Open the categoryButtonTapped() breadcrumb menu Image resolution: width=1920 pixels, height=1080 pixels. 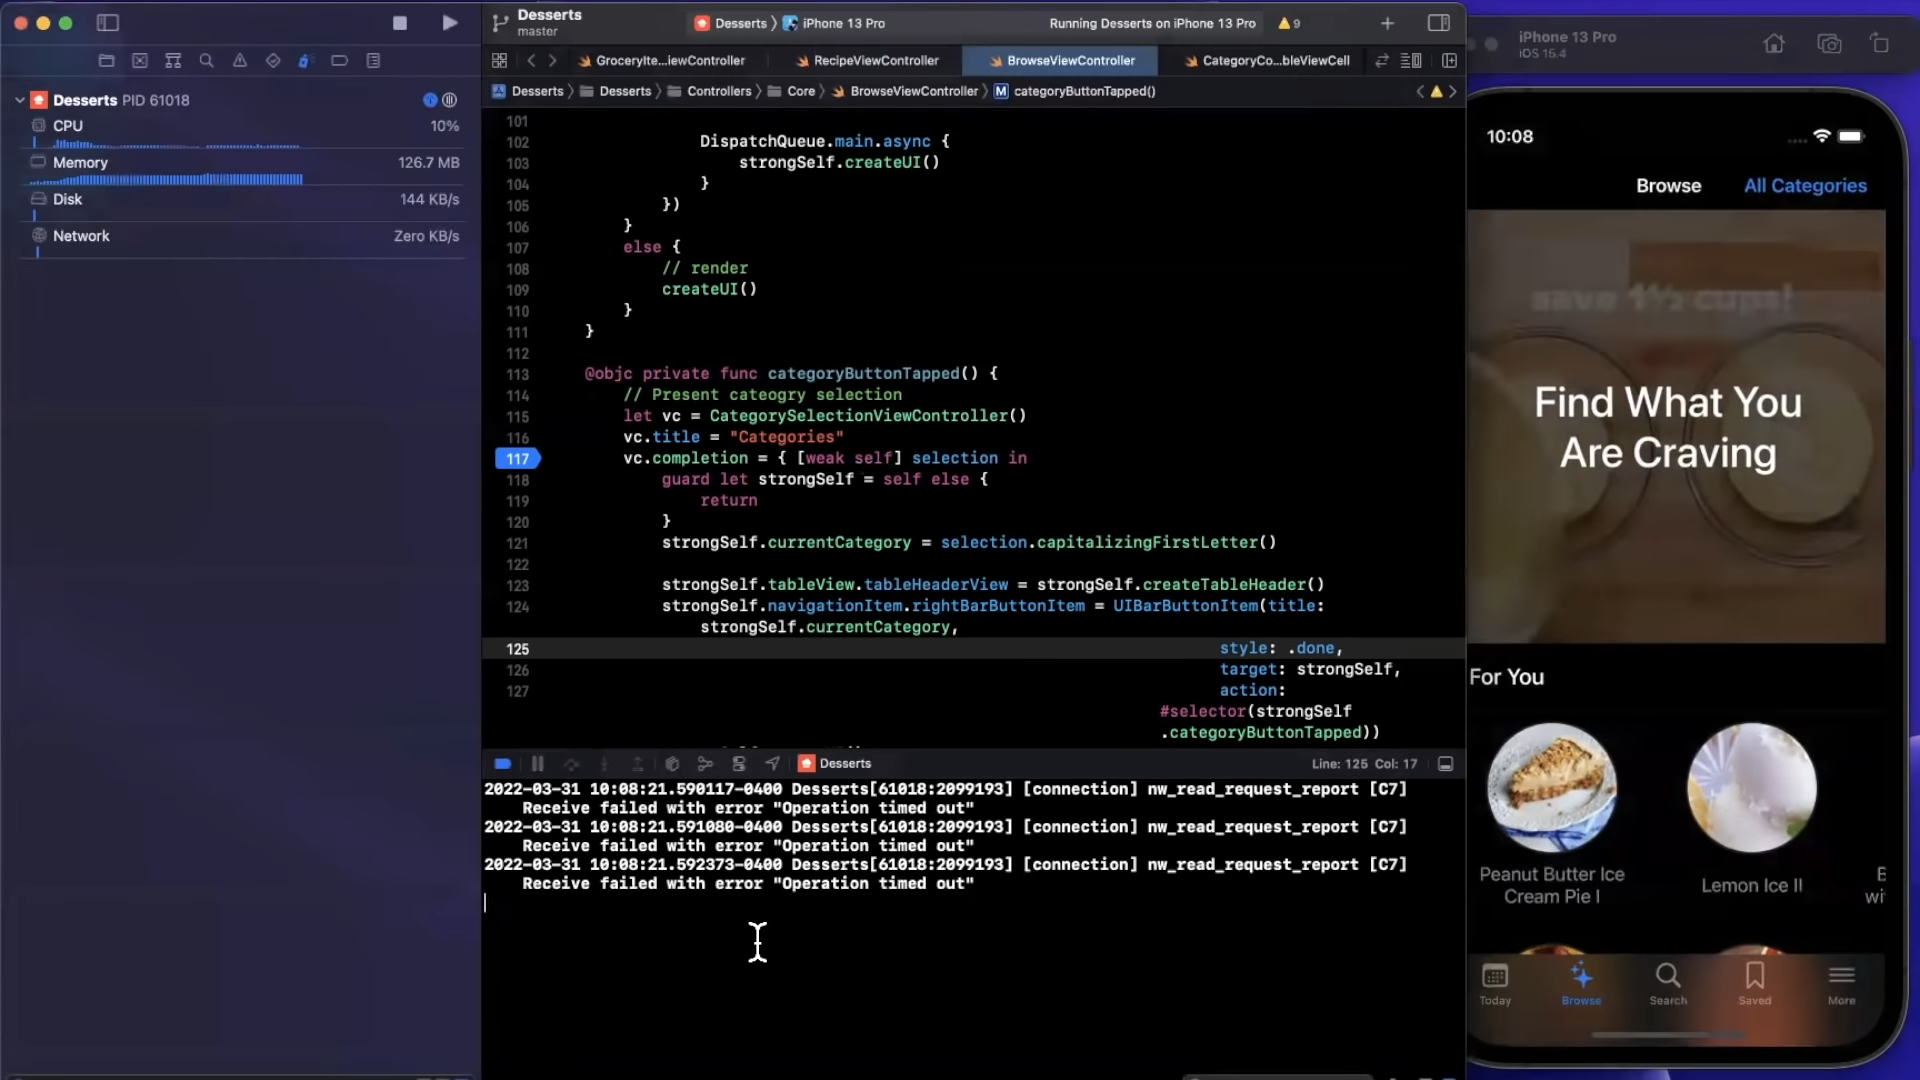click(x=1074, y=92)
